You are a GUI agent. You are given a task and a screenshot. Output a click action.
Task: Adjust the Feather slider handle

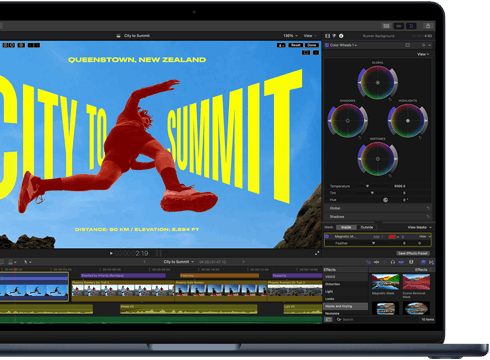coord(373,243)
